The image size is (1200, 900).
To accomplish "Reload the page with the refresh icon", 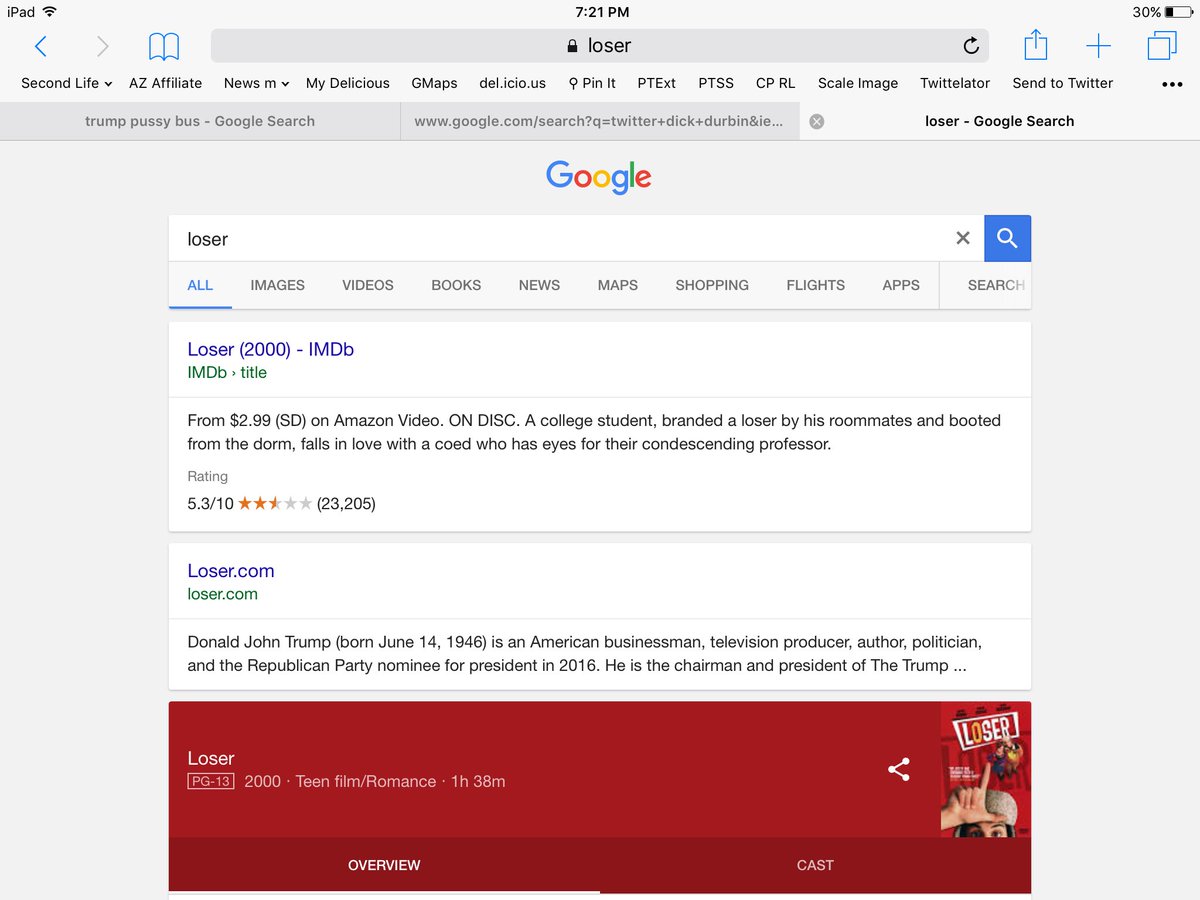I will point(970,46).
